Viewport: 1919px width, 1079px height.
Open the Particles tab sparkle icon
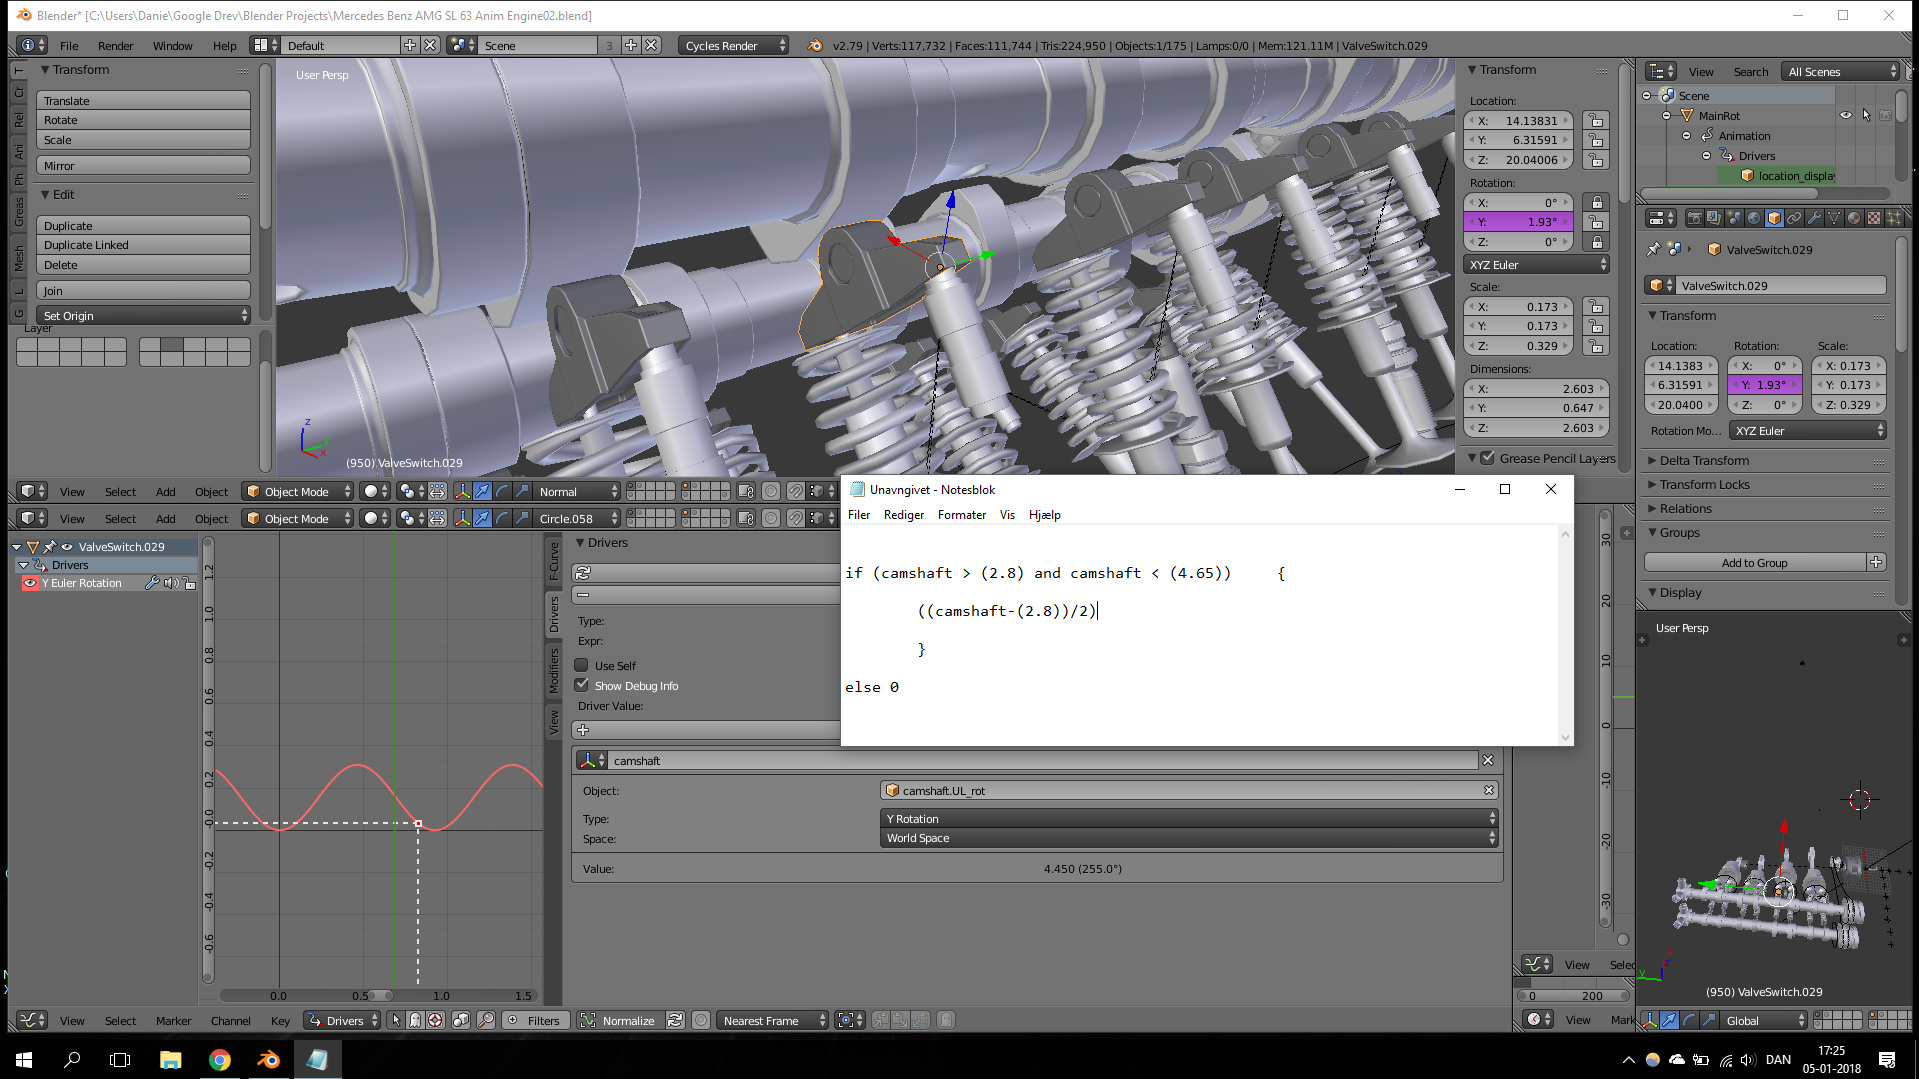[x=1894, y=218]
